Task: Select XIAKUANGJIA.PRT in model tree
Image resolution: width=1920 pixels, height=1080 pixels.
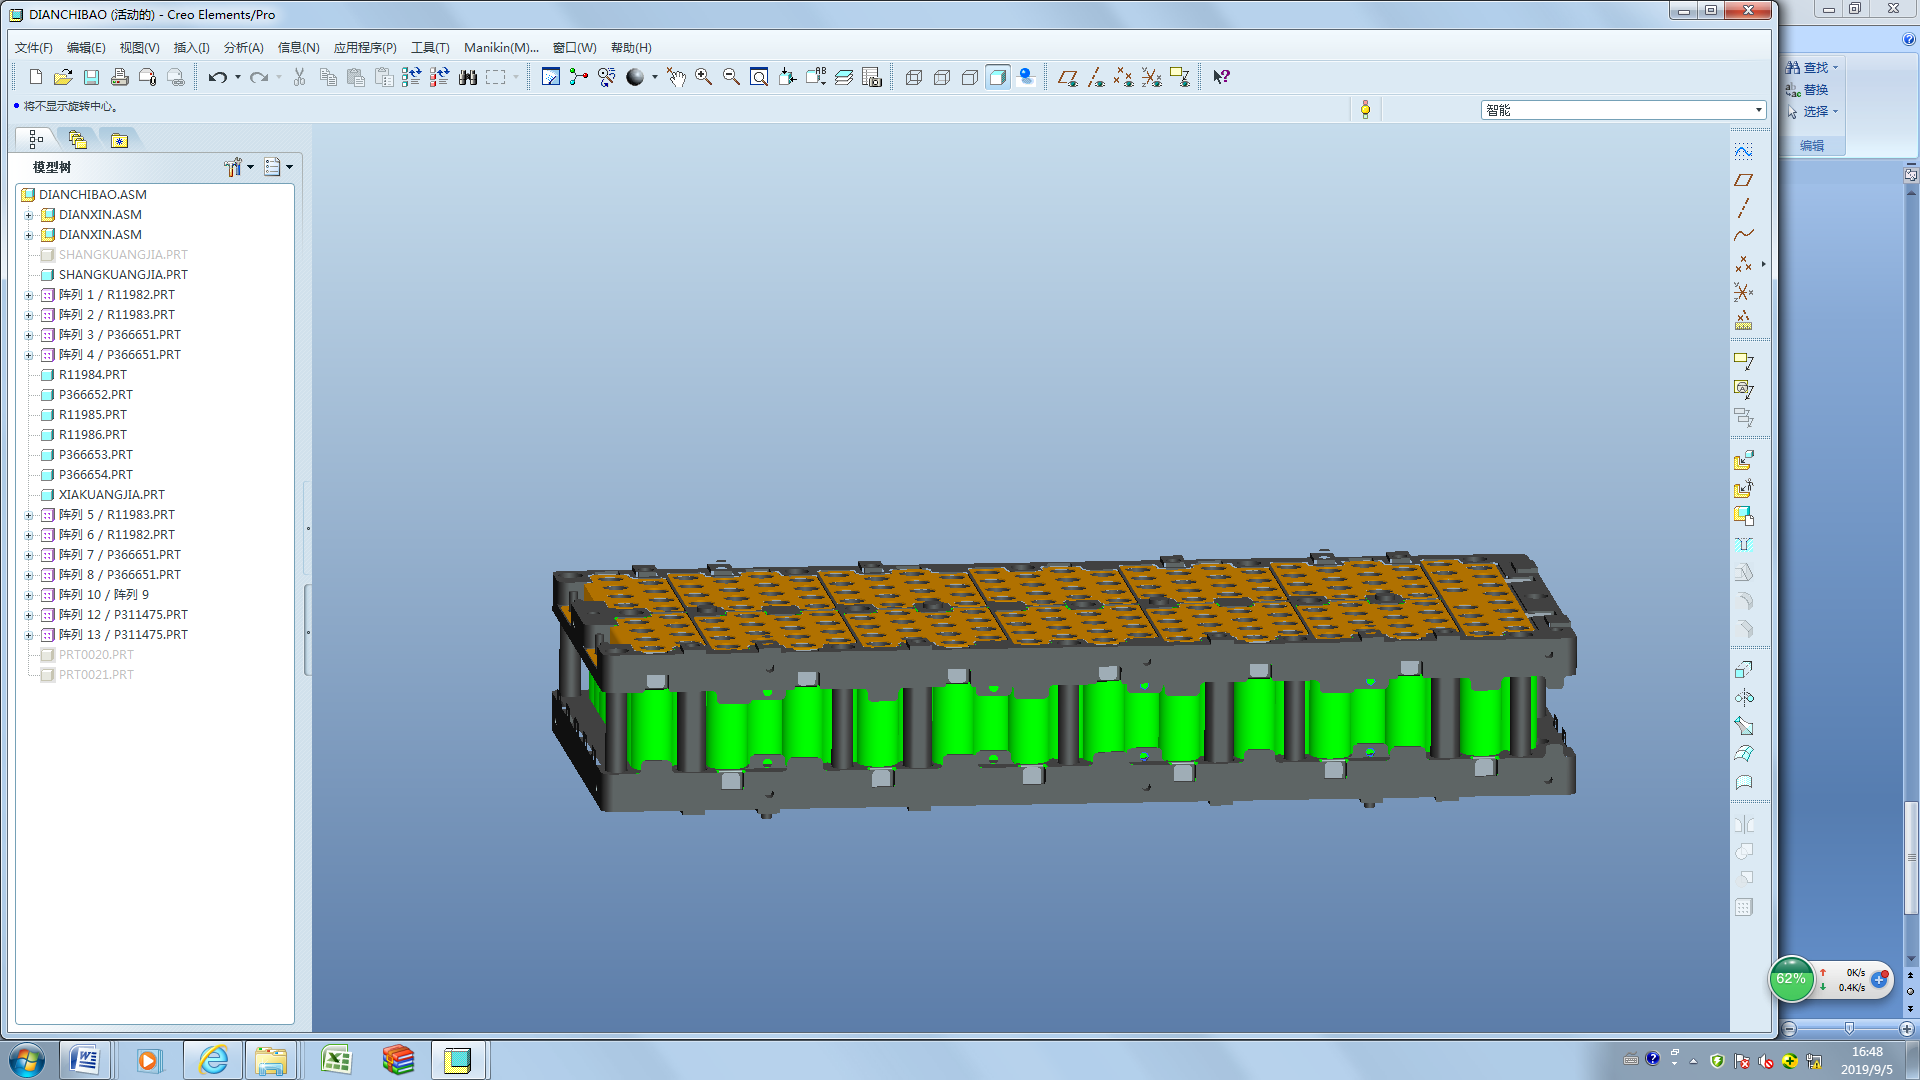Action: (x=111, y=495)
